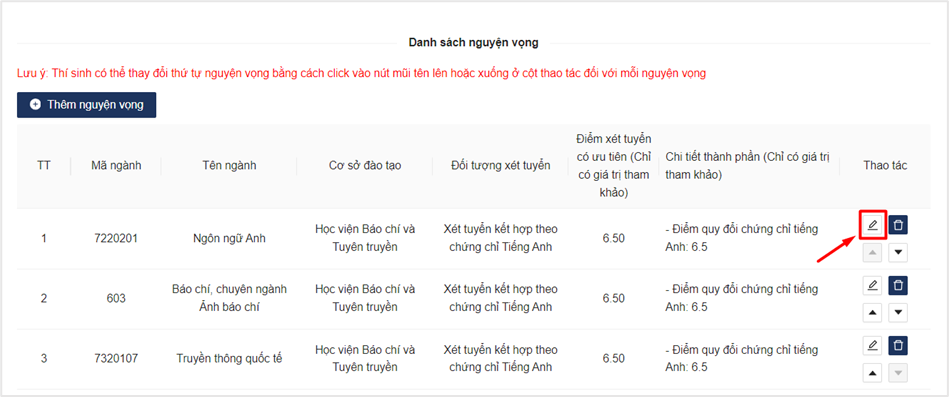This screenshot has width=949, height=397.
Task: Select the Tên ngành column header
Action: point(229,166)
